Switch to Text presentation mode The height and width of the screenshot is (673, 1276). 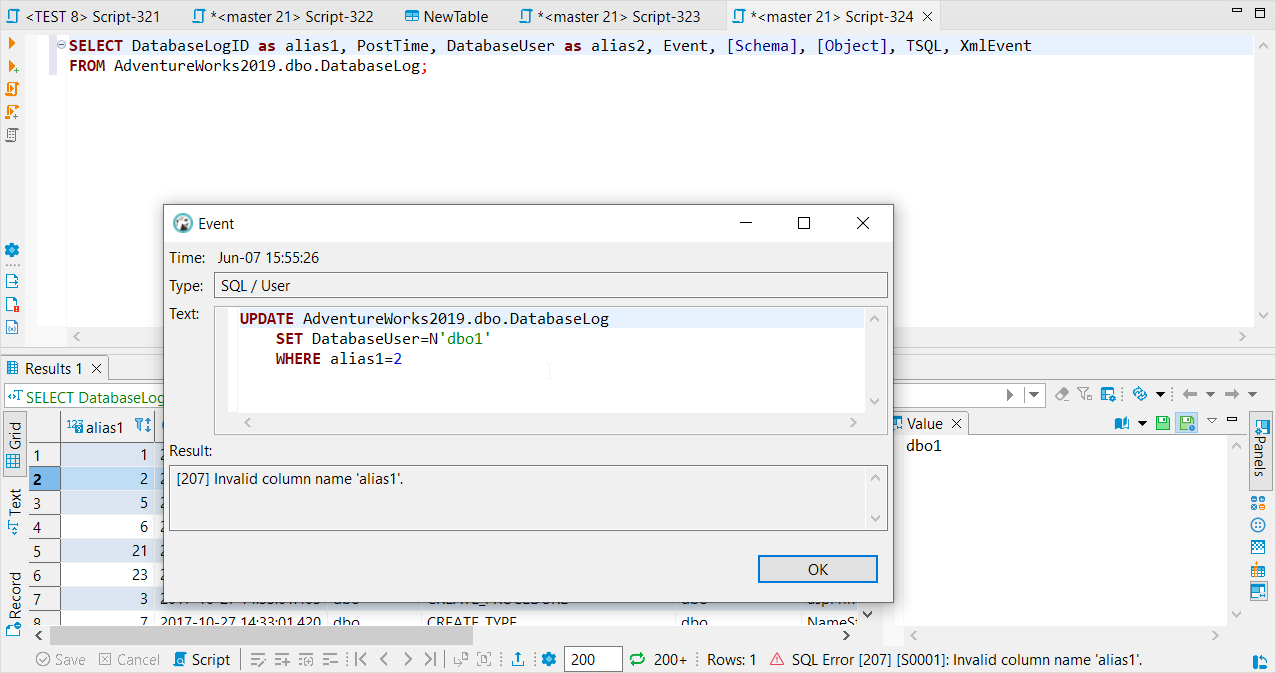pyautogui.click(x=13, y=503)
